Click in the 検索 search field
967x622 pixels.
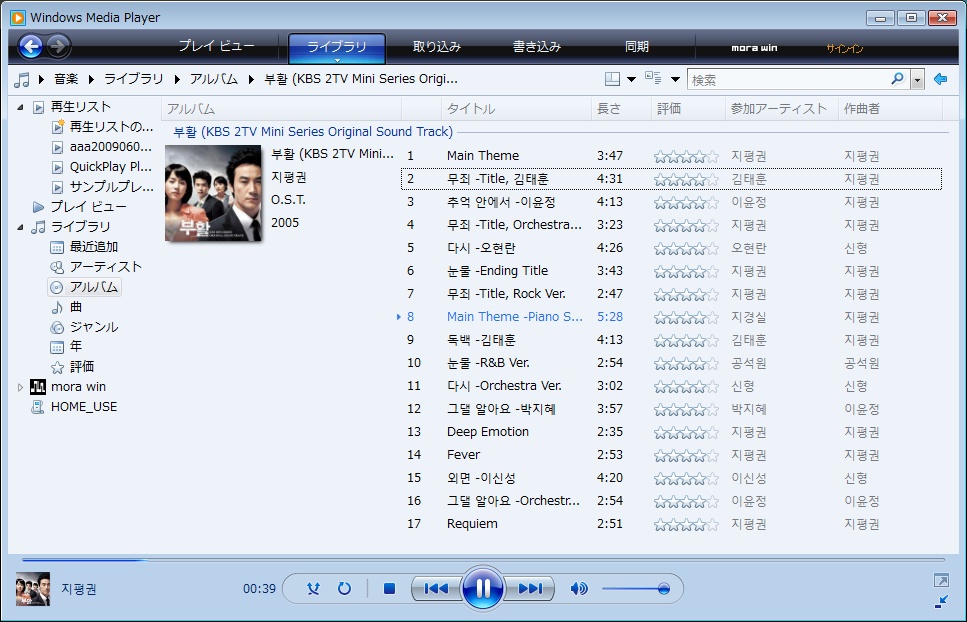tap(789, 80)
